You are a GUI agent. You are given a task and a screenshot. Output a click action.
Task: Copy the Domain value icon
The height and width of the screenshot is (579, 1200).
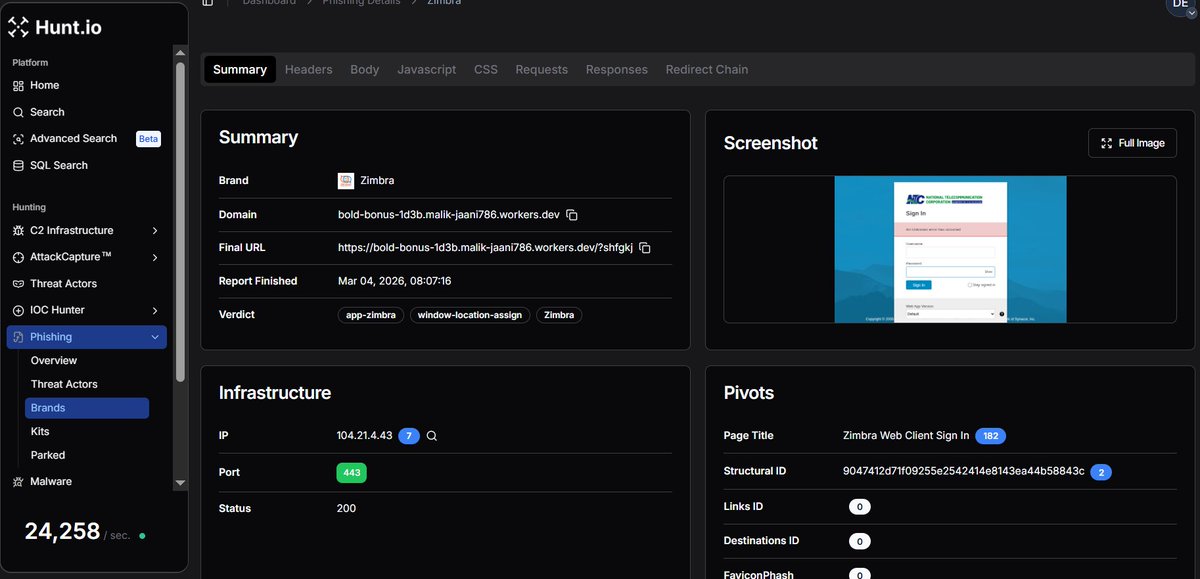click(572, 215)
